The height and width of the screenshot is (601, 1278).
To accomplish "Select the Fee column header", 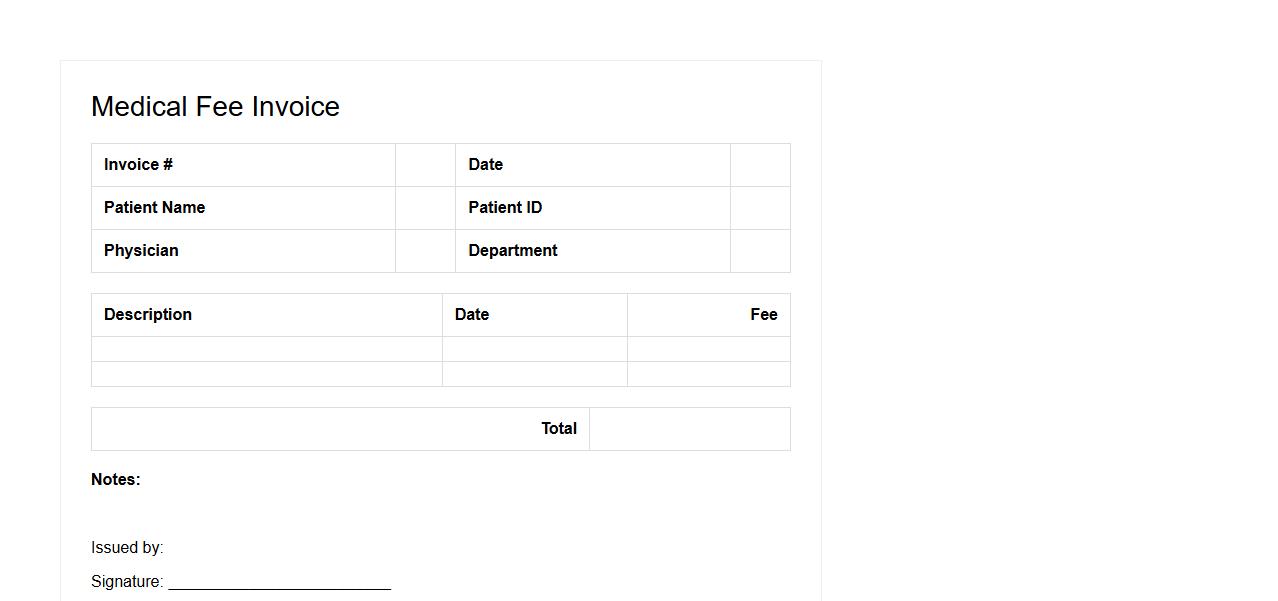I will point(763,315).
